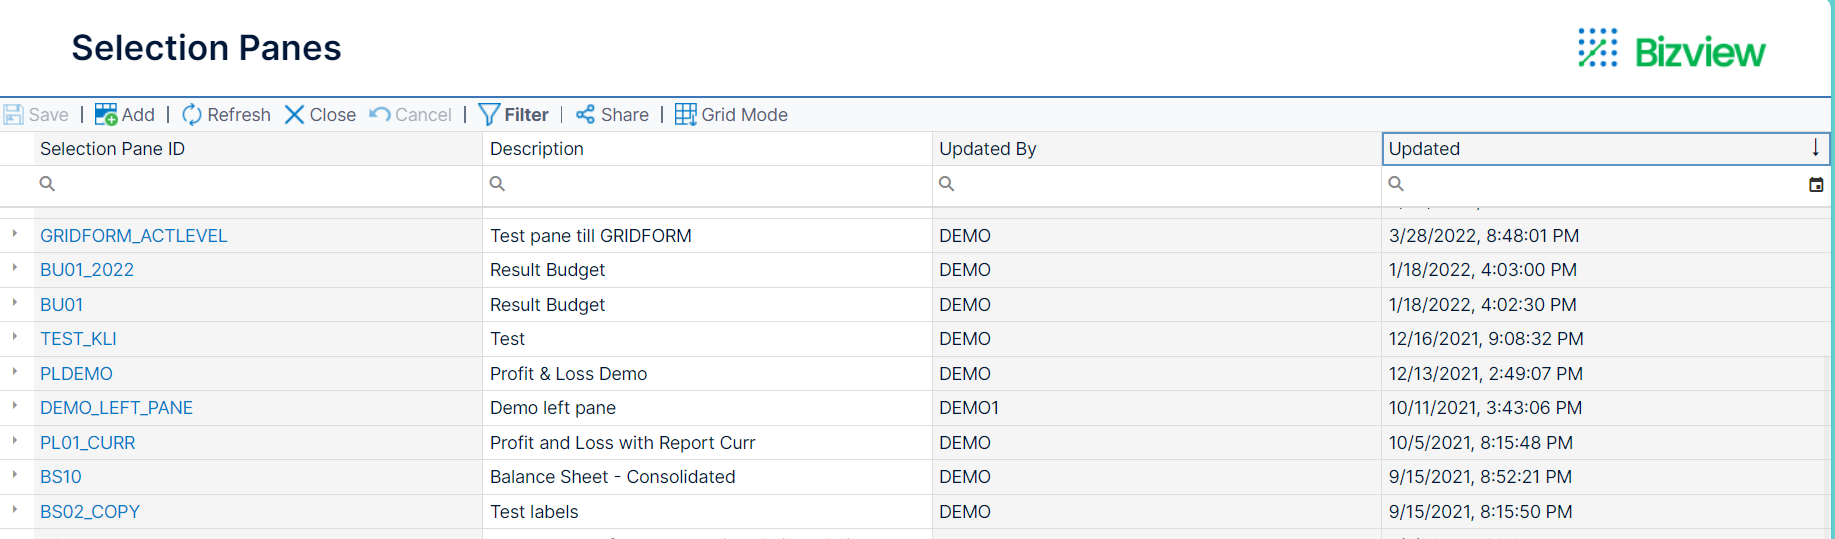Click the Close X icon in toolbar
Screen dimensions: 1835x539
tap(294, 115)
